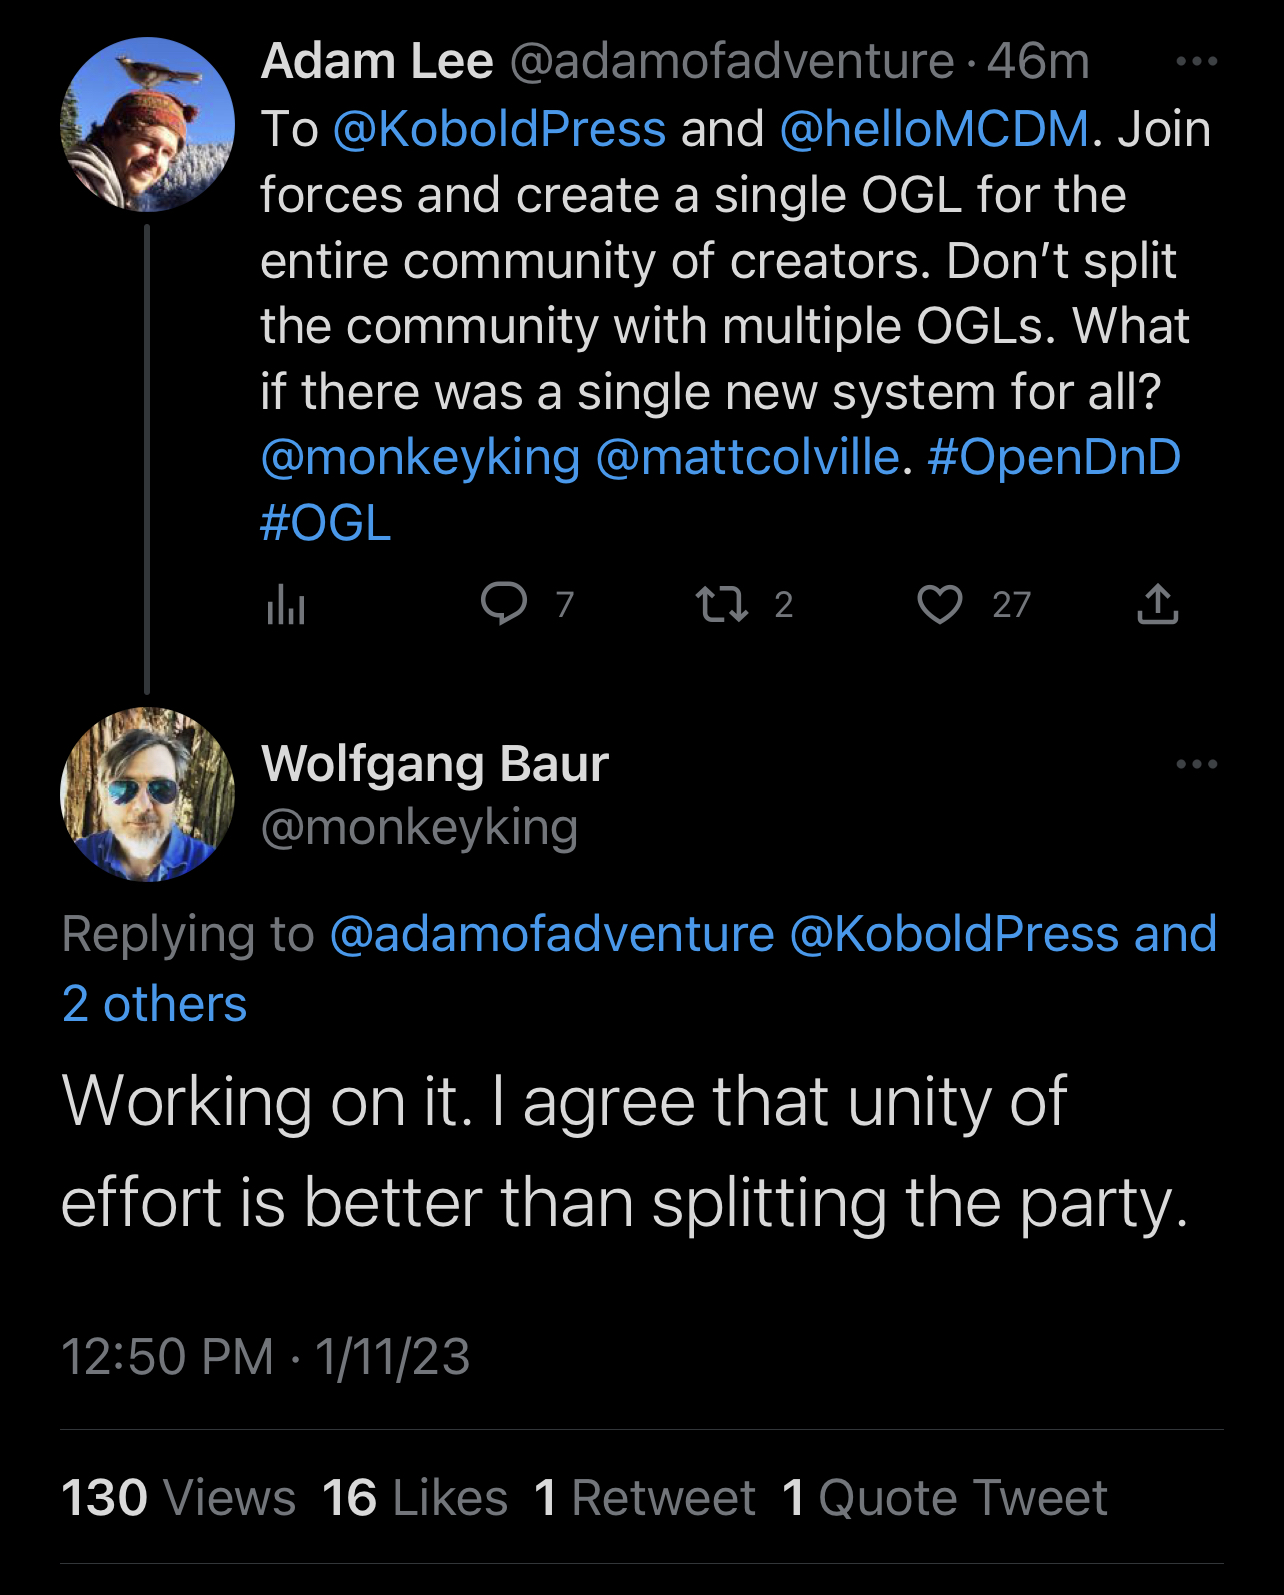Browse the #OpenDnD hashtag

[1054, 458]
